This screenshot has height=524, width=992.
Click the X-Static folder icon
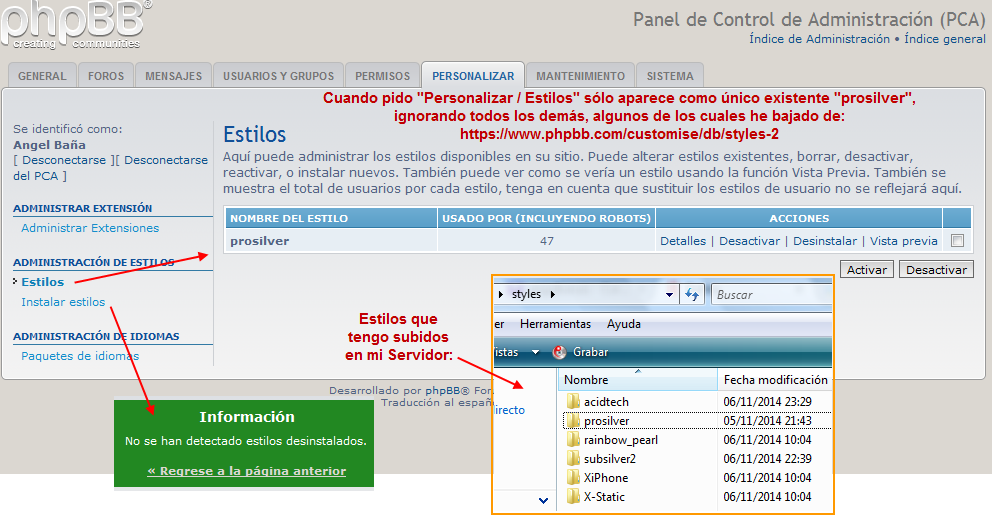click(573, 497)
